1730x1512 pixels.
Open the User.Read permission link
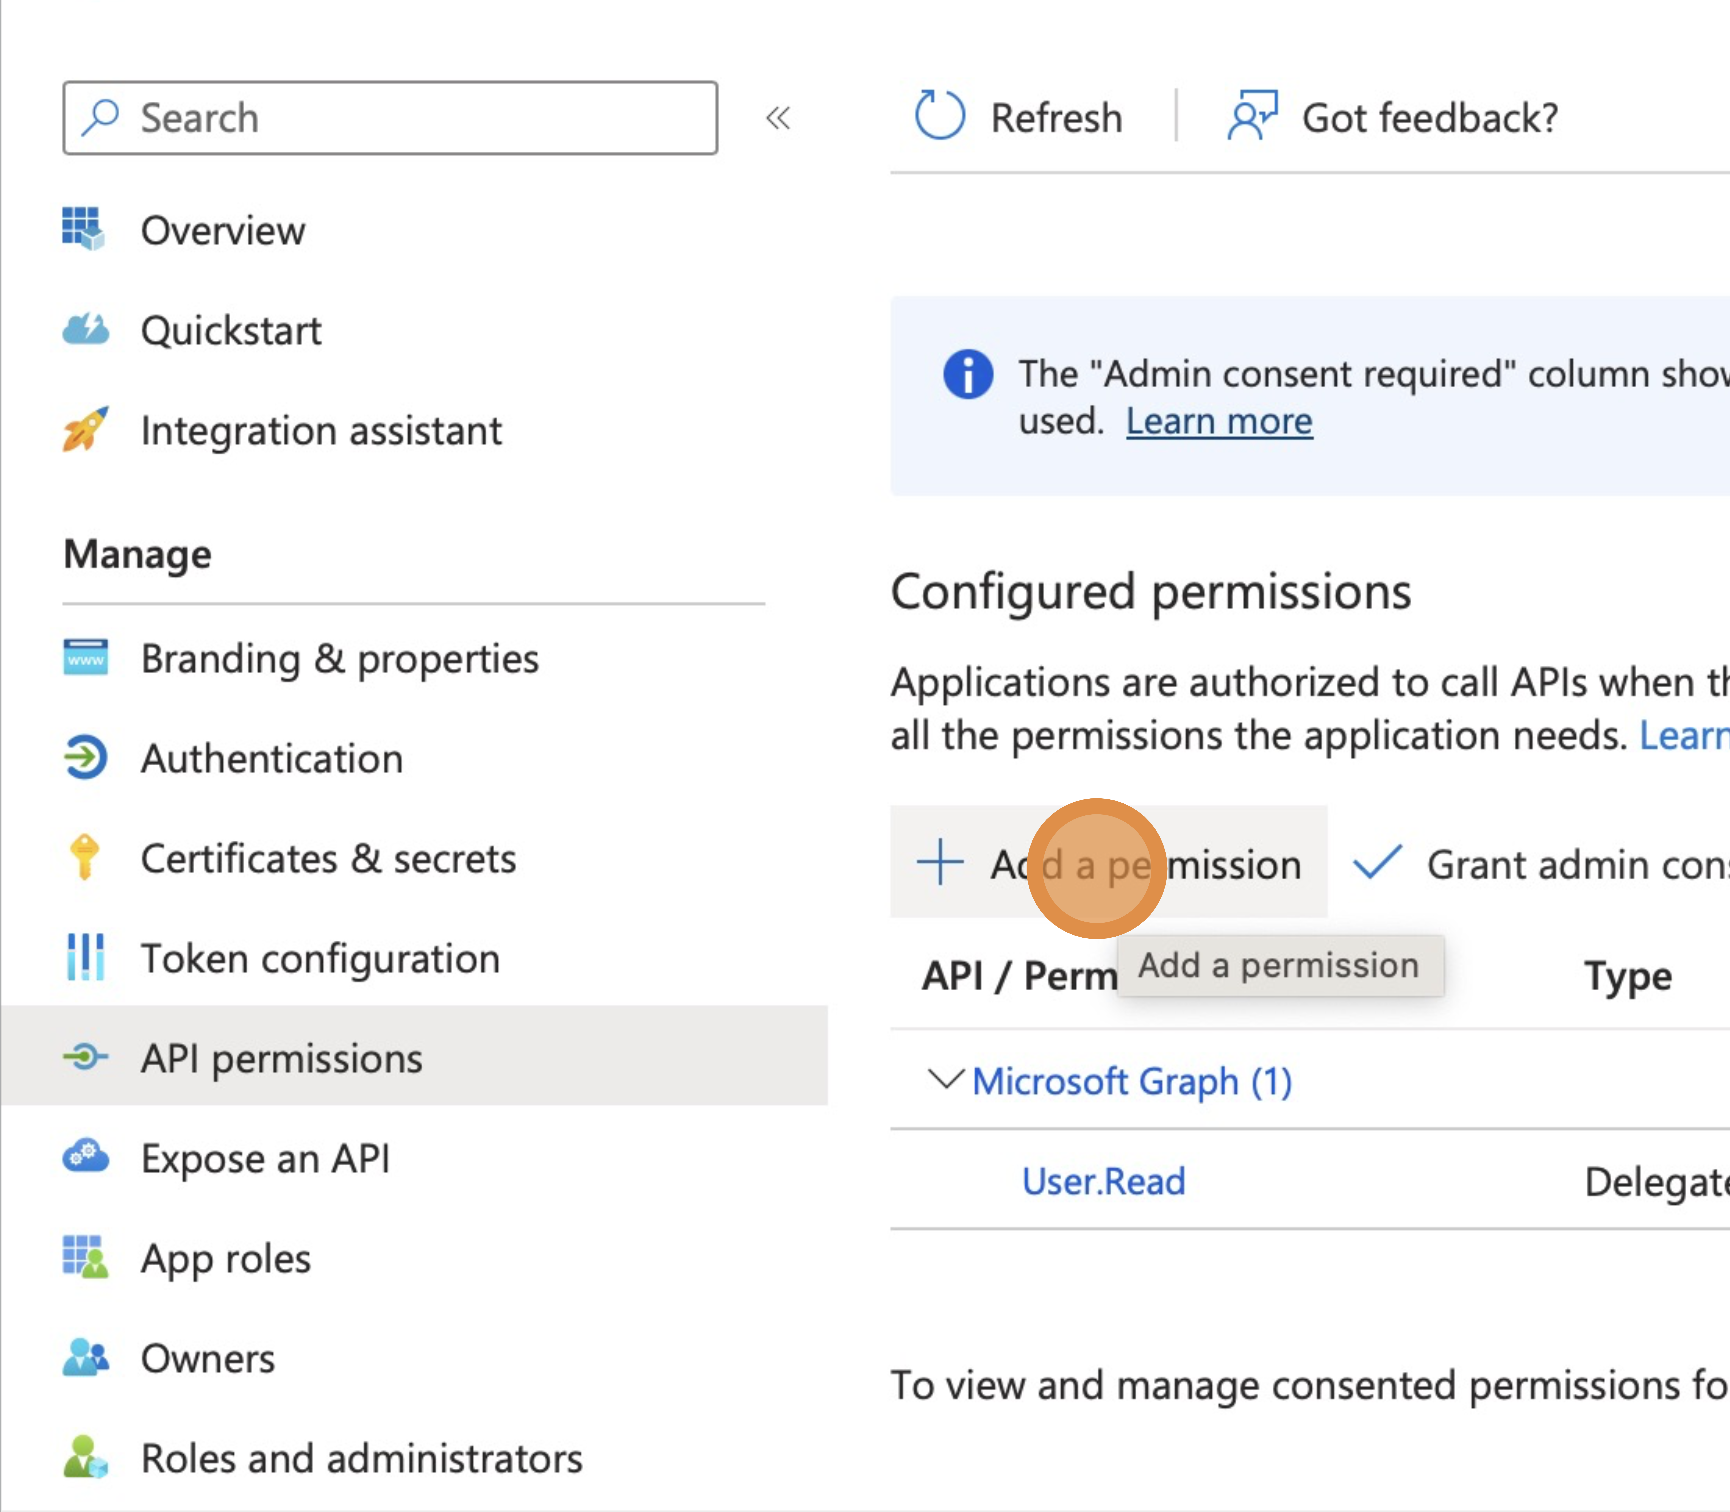click(x=1103, y=1181)
